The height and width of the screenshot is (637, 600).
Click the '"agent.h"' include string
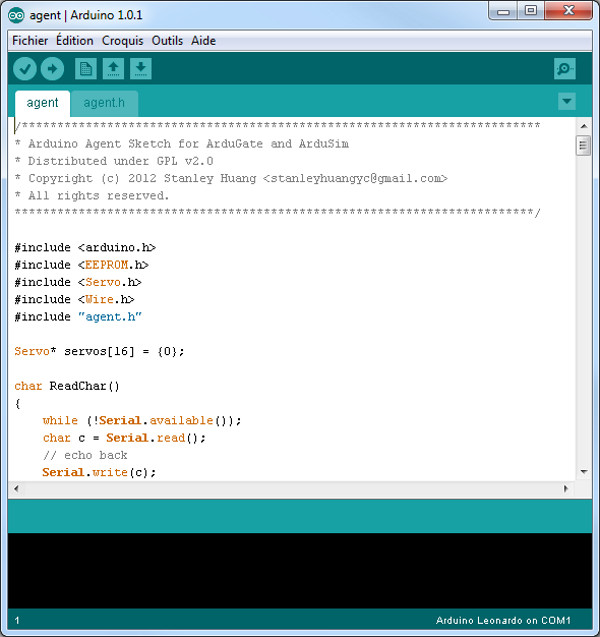[110, 317]
